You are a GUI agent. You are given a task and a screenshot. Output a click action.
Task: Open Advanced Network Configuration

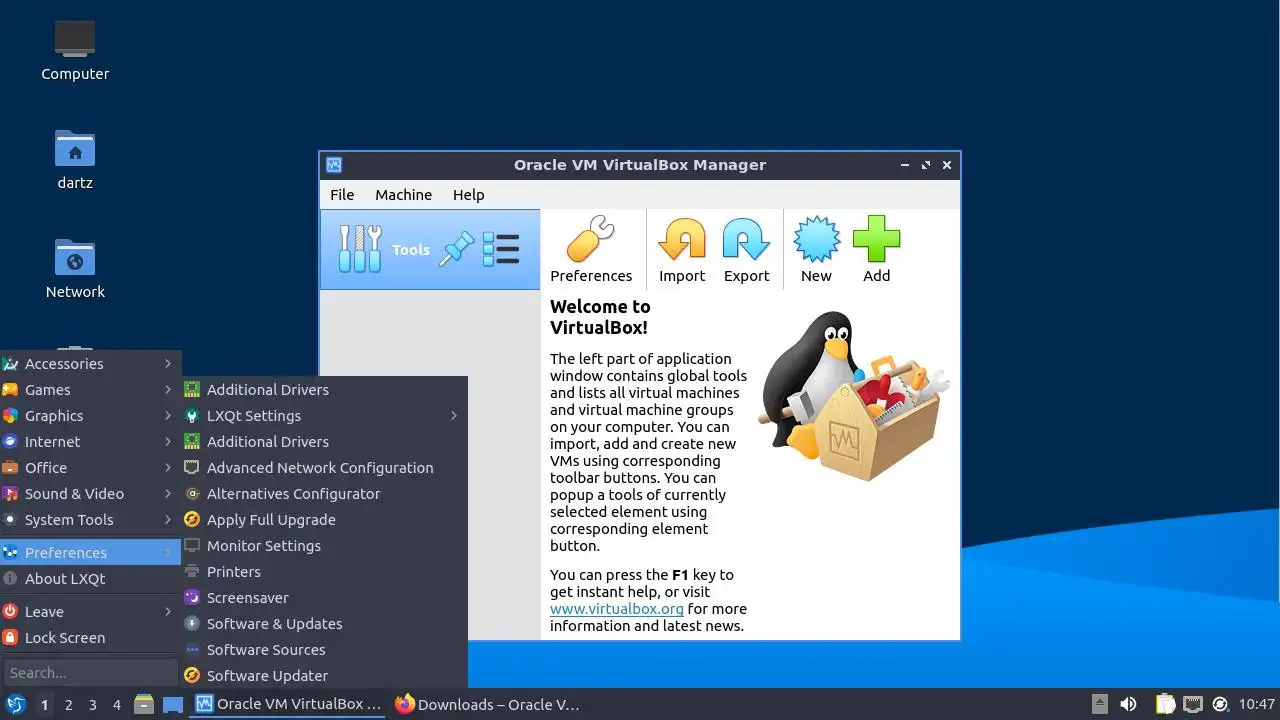coord(324,468)
